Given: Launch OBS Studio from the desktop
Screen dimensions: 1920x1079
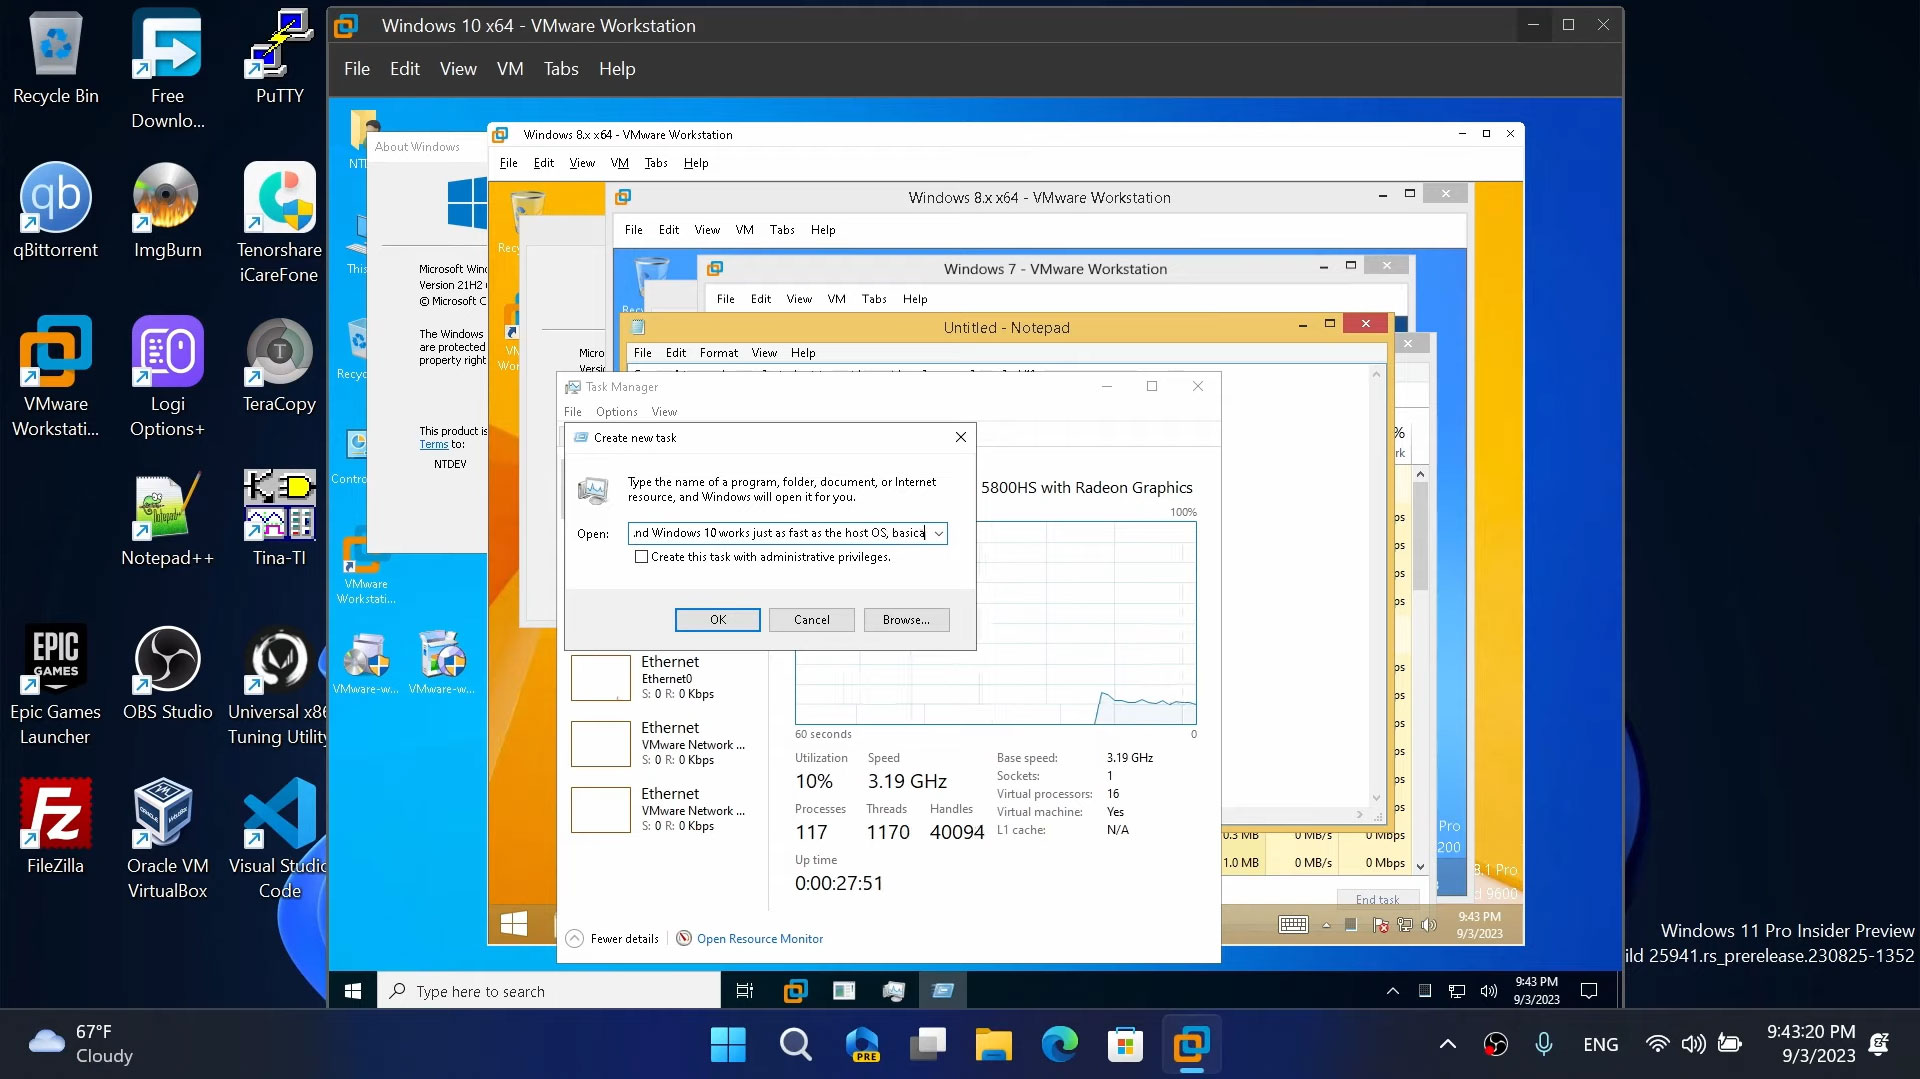Looking at the screenshot, I should 167,661.
